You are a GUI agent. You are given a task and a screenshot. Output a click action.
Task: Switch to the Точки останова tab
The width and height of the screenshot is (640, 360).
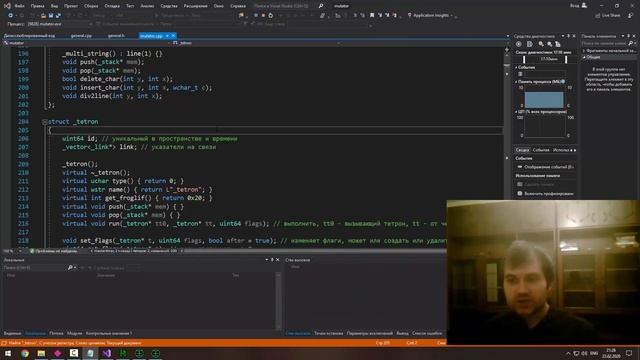pos(329,333)
